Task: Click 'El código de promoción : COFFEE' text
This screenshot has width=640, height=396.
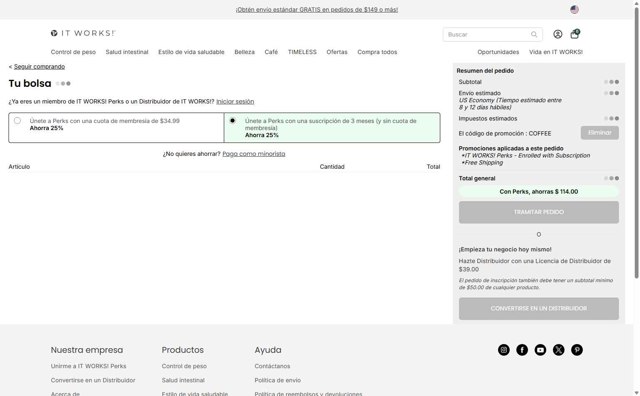Action: coord(505,133)
